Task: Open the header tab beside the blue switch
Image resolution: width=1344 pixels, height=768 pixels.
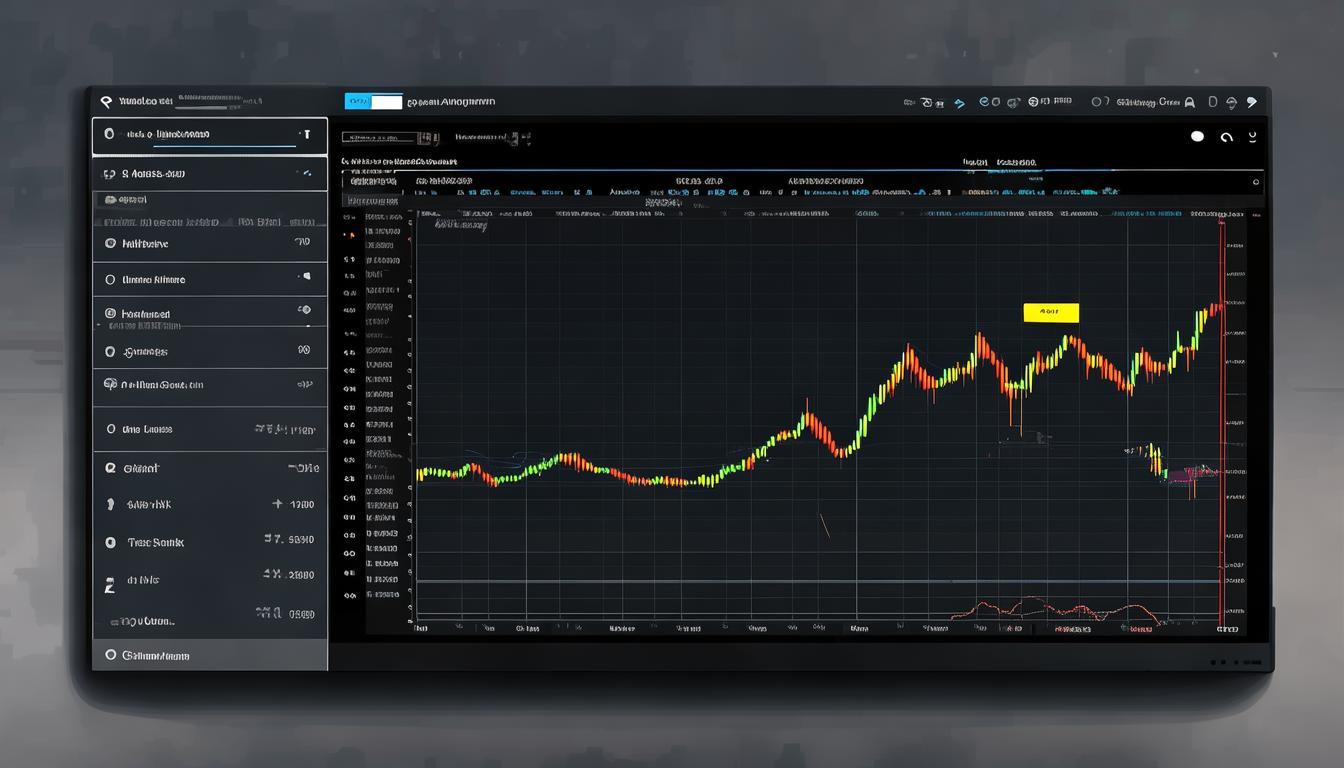Action: (452, 101)
